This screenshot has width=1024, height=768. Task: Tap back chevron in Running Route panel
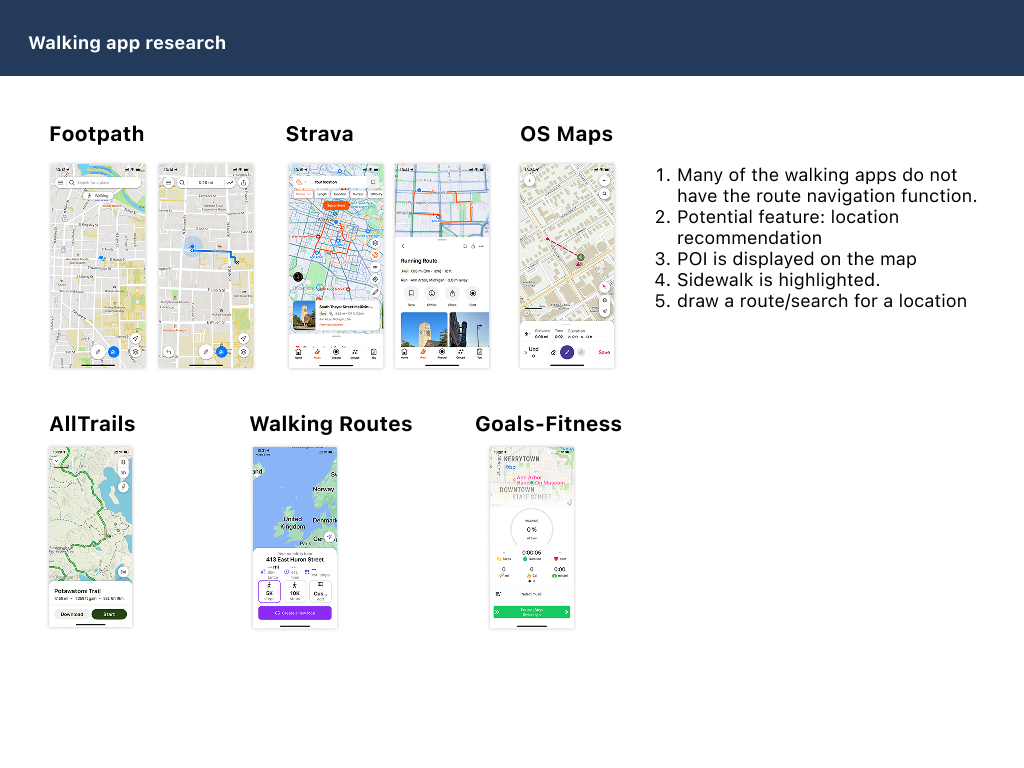pos(402,245)
